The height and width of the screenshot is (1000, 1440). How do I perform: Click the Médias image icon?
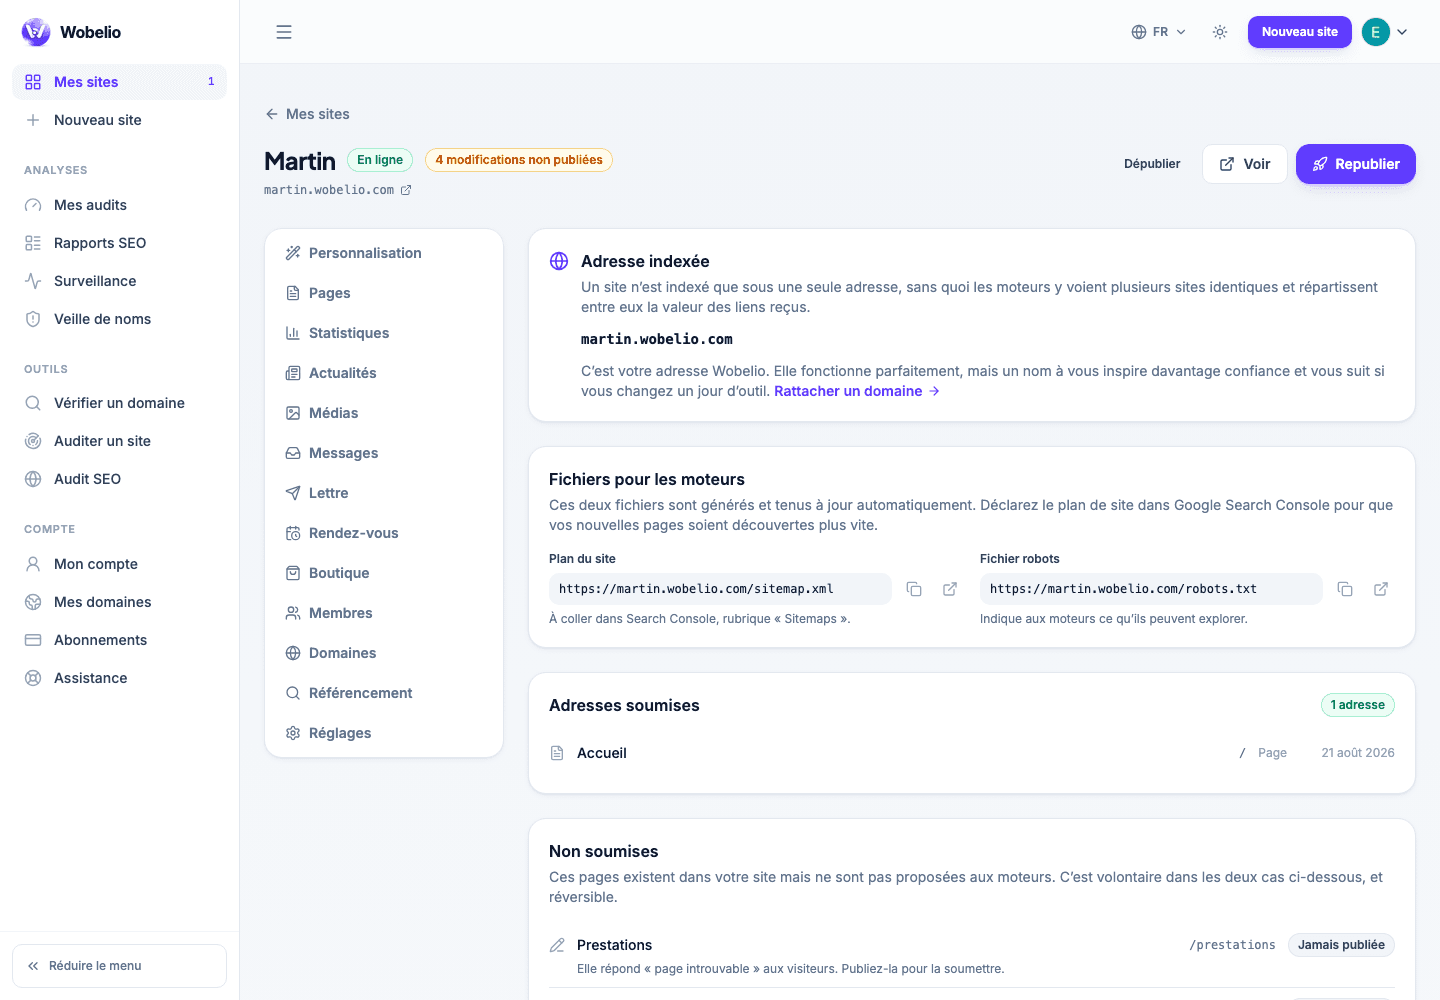tap(293, 413)
